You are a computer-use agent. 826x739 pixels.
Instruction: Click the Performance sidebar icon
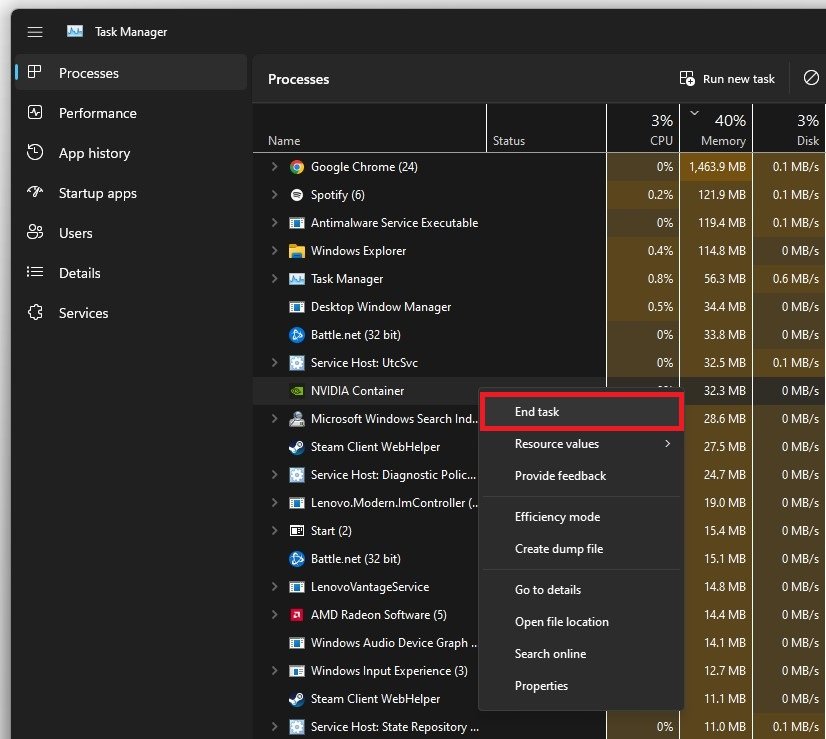point(35,113)
